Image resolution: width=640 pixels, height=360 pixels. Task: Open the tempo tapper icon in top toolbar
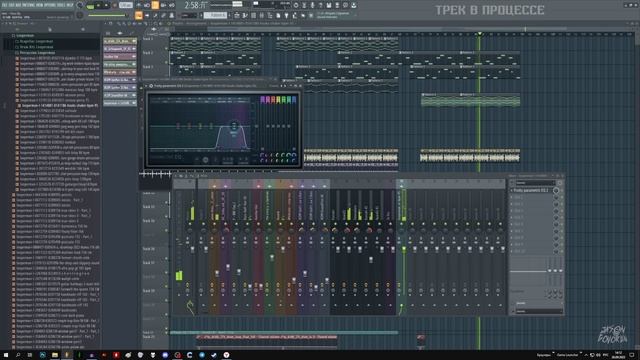[x=296, y=5]
